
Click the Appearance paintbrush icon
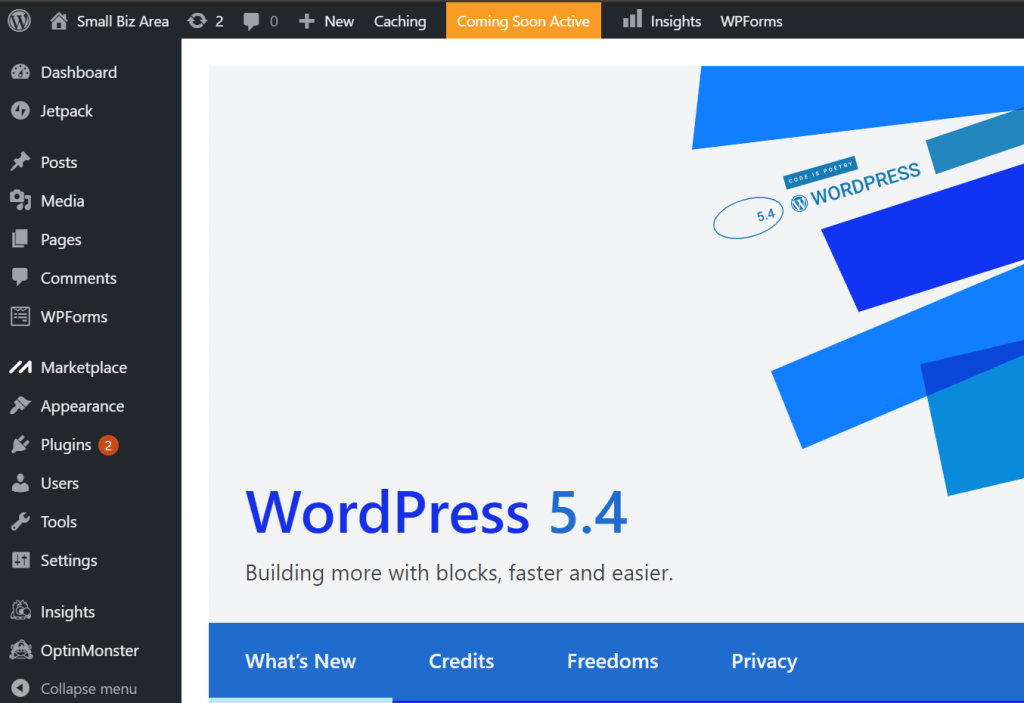20,406
